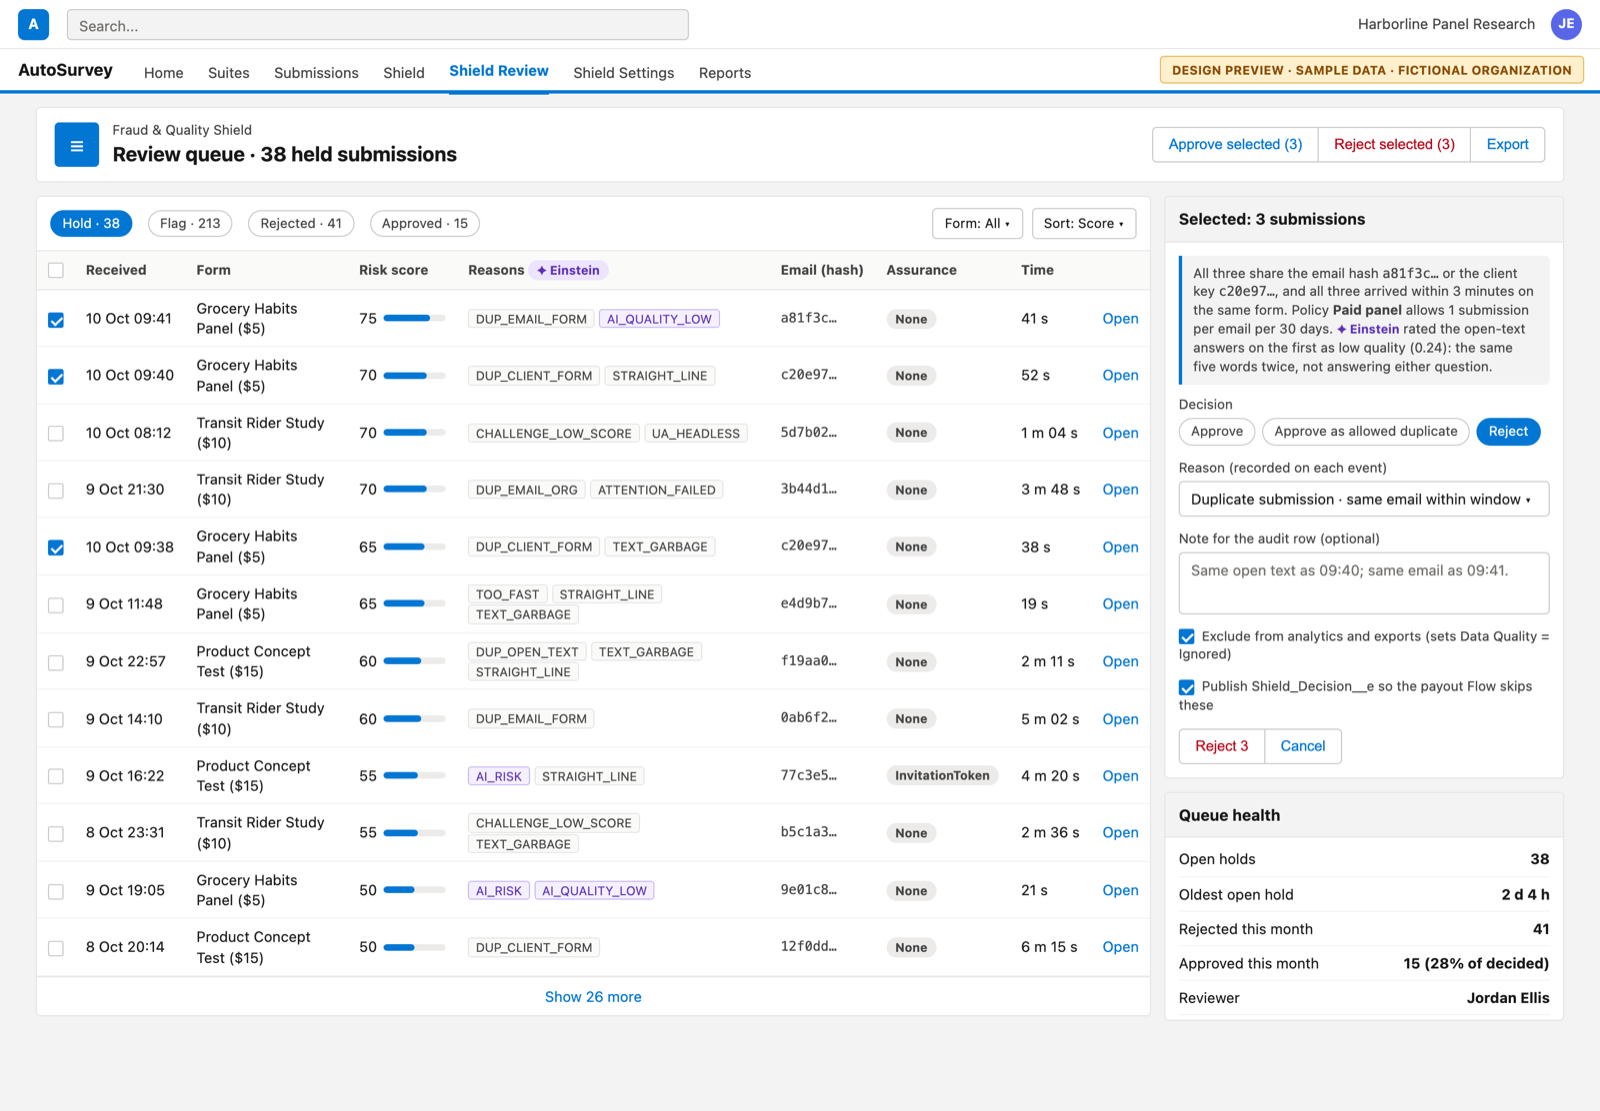Click the ATTENTION_FAILED reason tag
The width and height of the screenshot is (1600, 1111).
656,490
